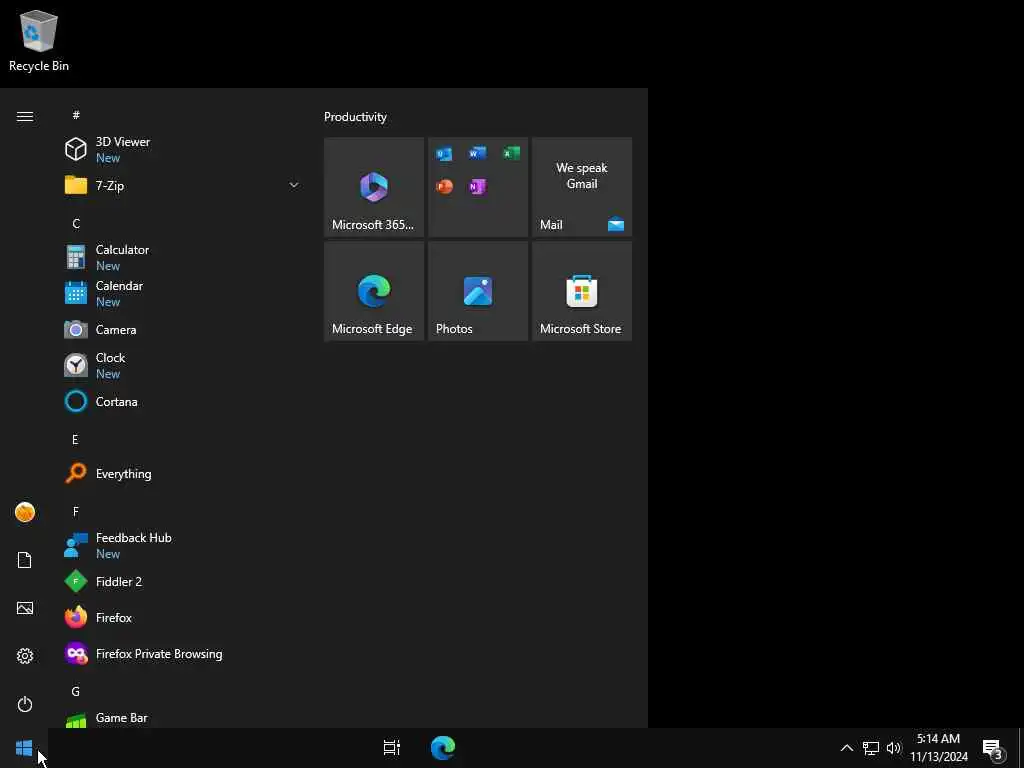The height and width of the screenshot is (768, 1024).
Task: Open Firefox from the app list
Action: pyautogui.click(x=183, y=617)
